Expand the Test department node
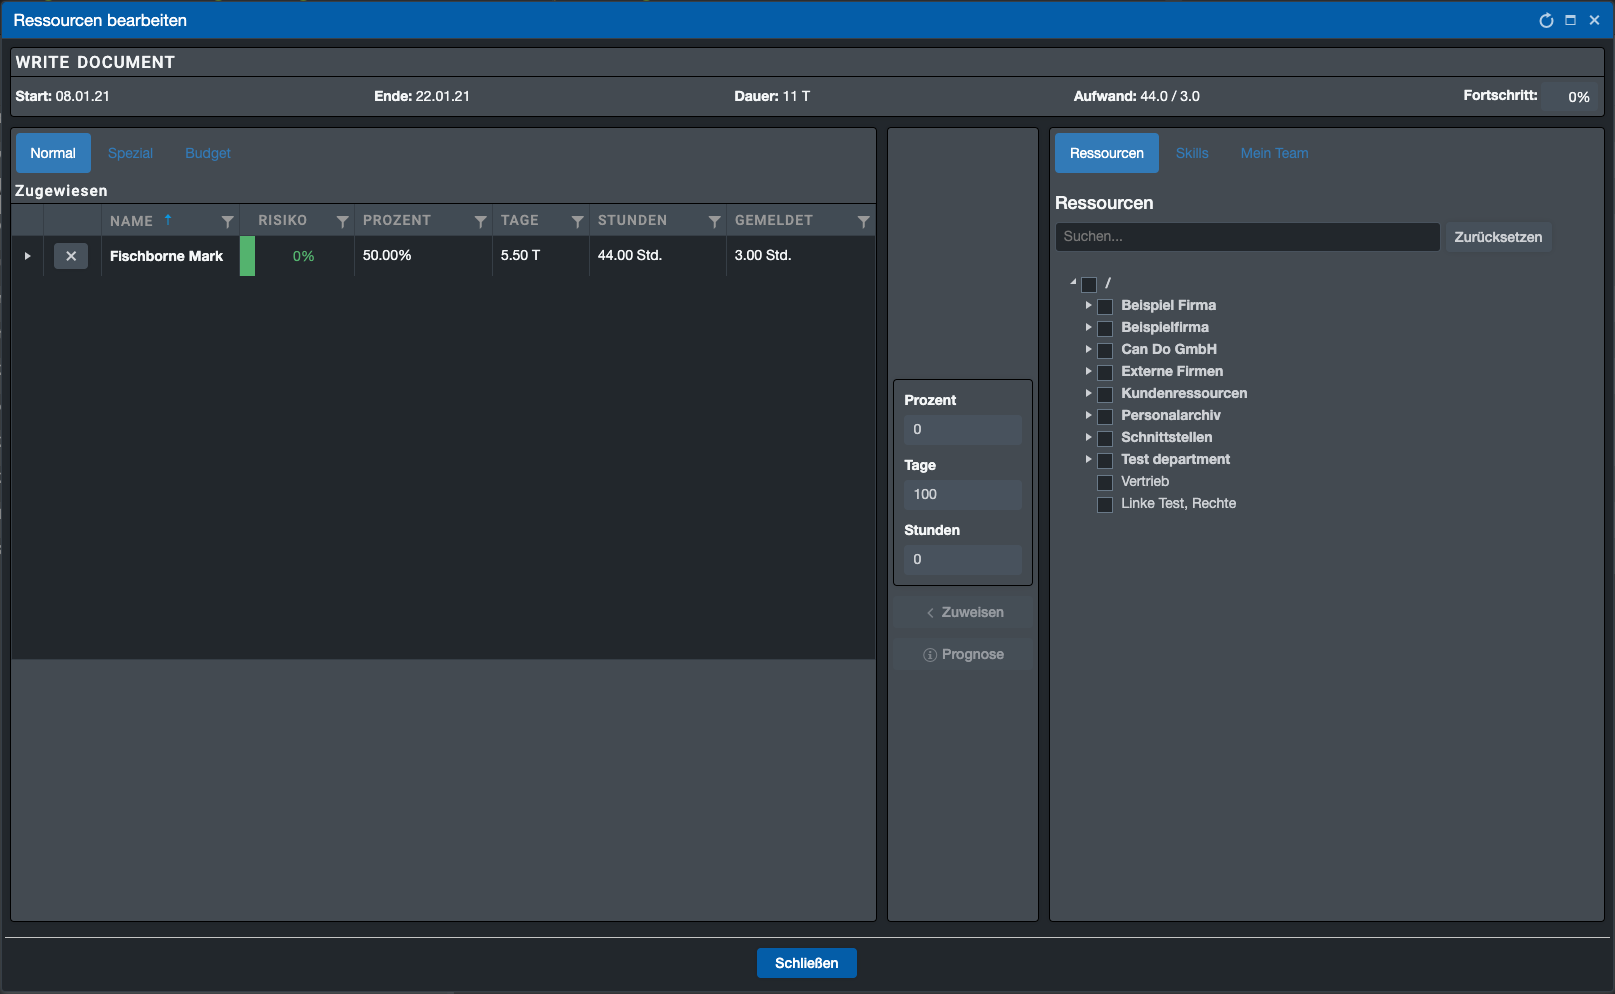 [x=1089, y=459]
